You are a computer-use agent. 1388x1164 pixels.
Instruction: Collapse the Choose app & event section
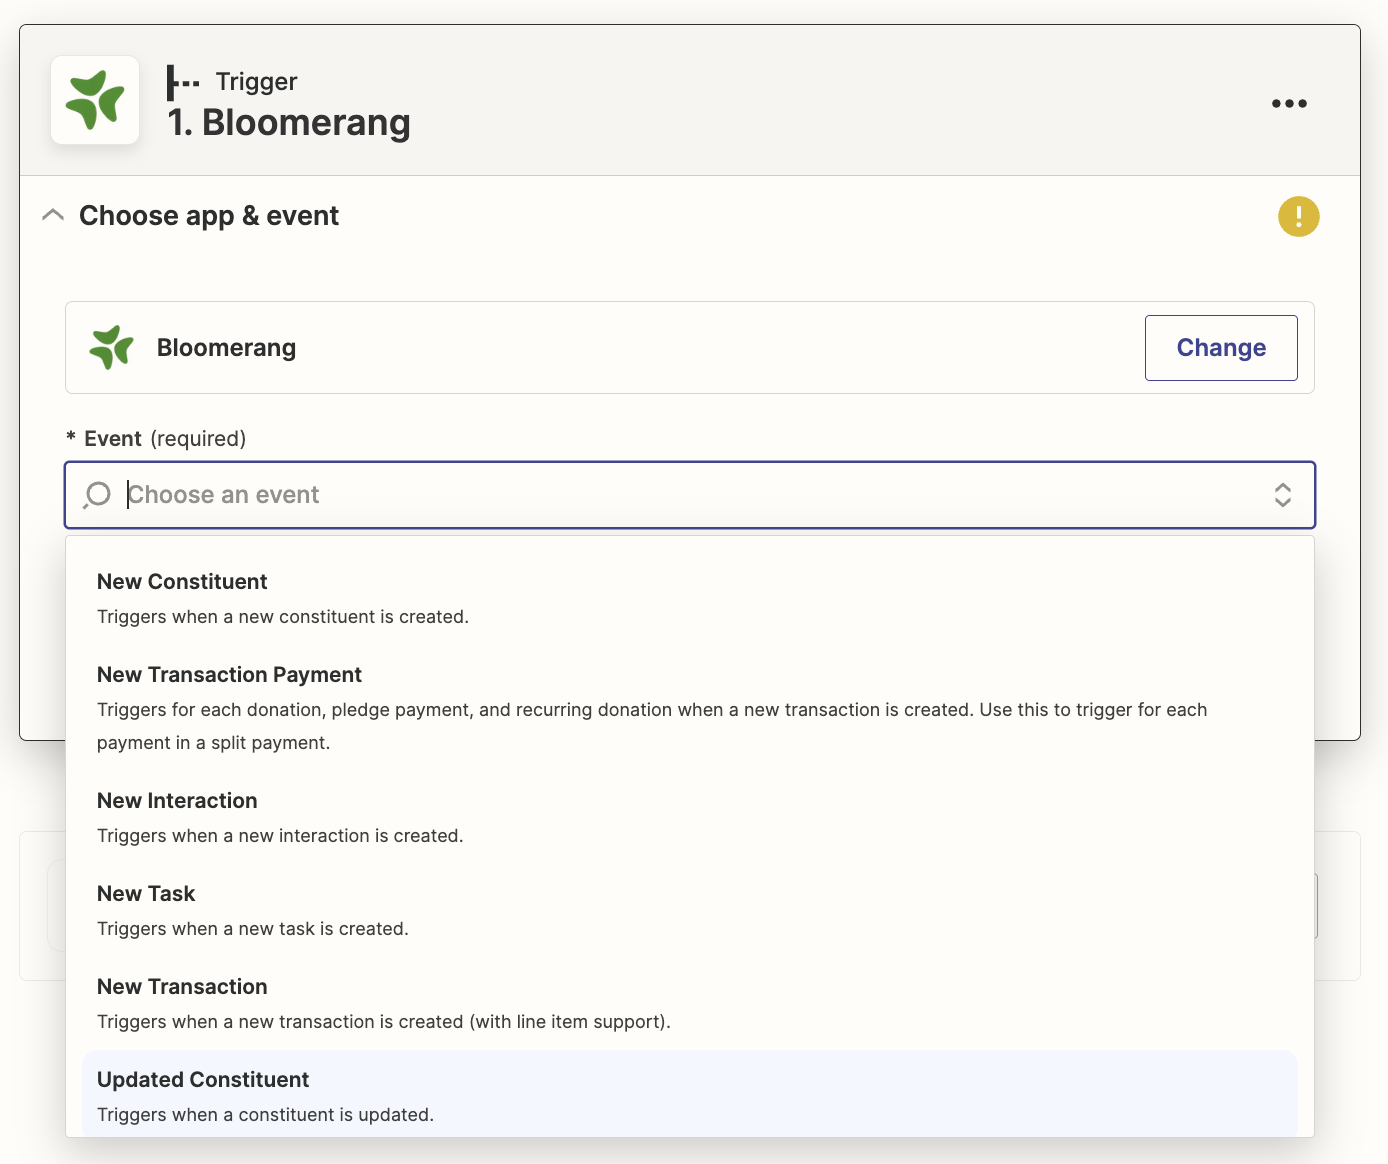pos(53,215)
